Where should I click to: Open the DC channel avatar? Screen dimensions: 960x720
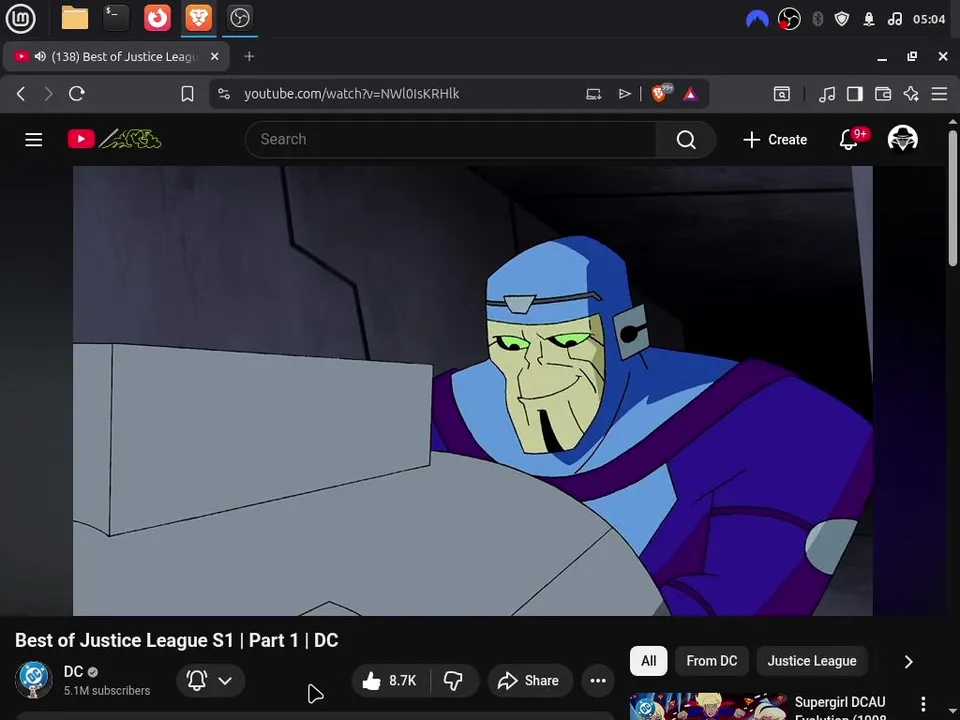[34, 680]
